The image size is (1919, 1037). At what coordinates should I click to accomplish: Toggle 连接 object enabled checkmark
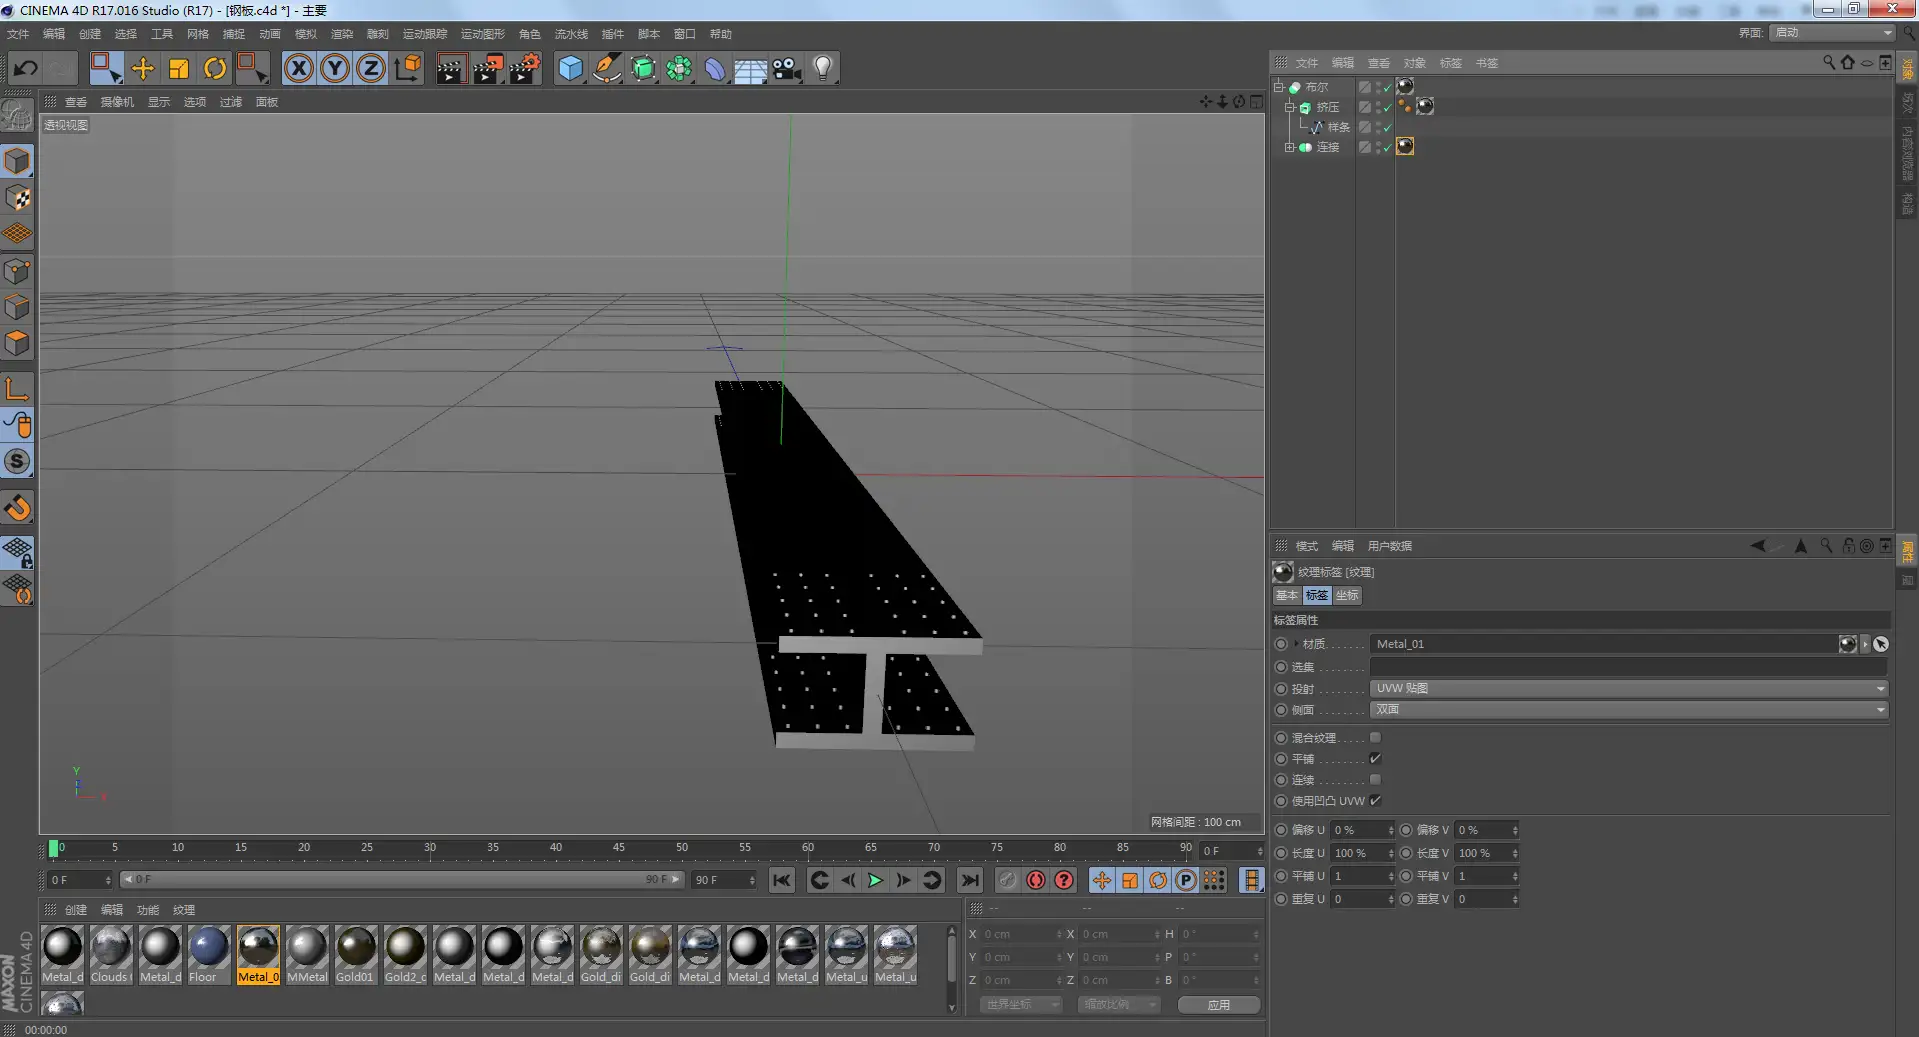(1387, 148)
